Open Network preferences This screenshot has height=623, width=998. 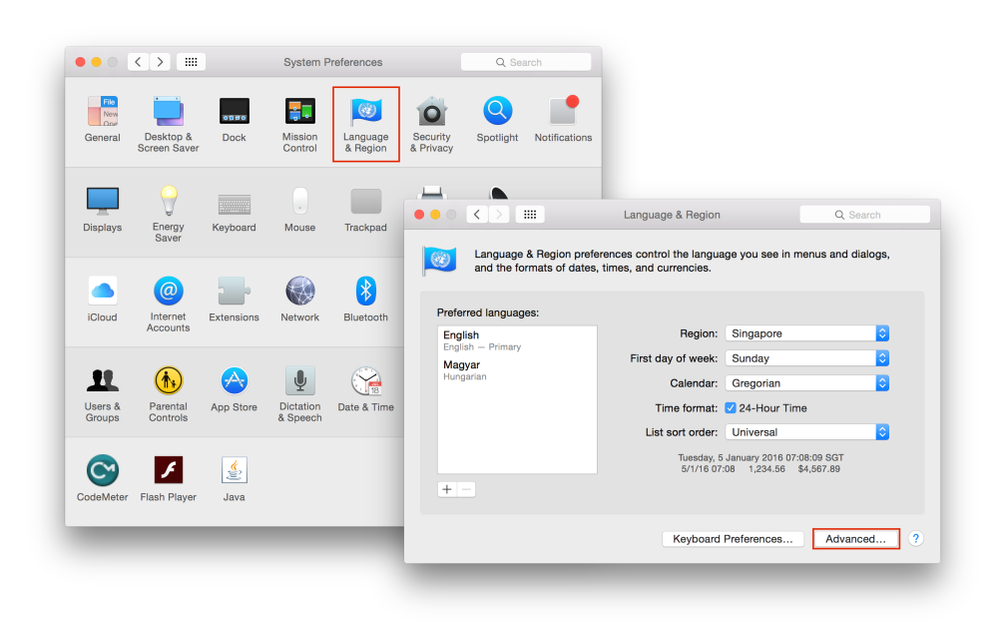click(x=300, y=299)
